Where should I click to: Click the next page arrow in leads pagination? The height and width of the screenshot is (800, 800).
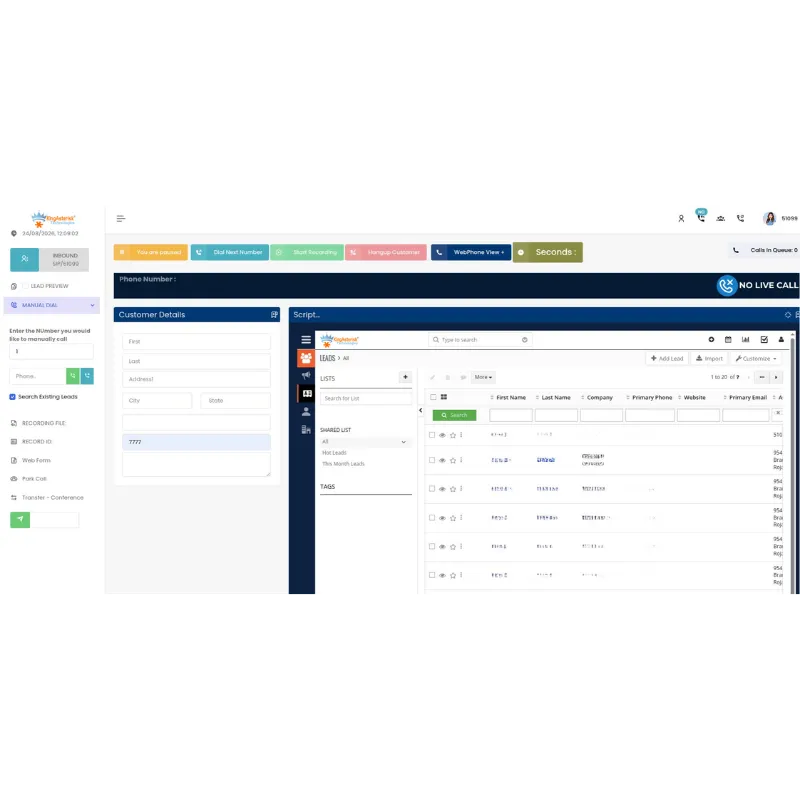(776, 378)
